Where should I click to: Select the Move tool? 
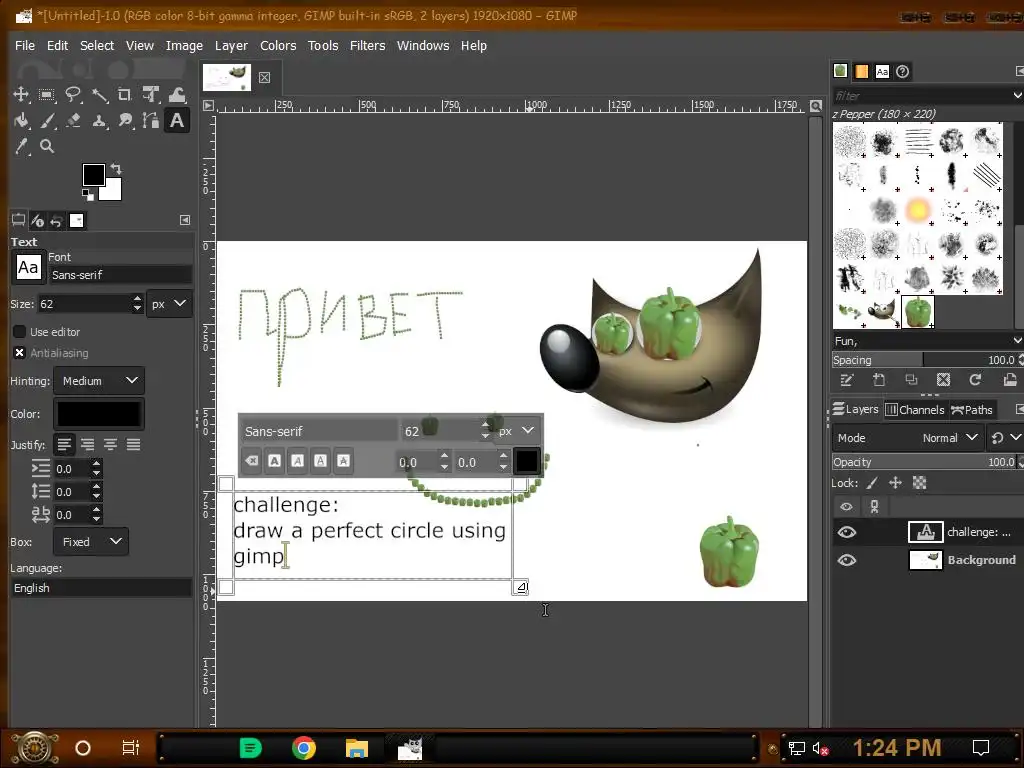click(21, 95)
